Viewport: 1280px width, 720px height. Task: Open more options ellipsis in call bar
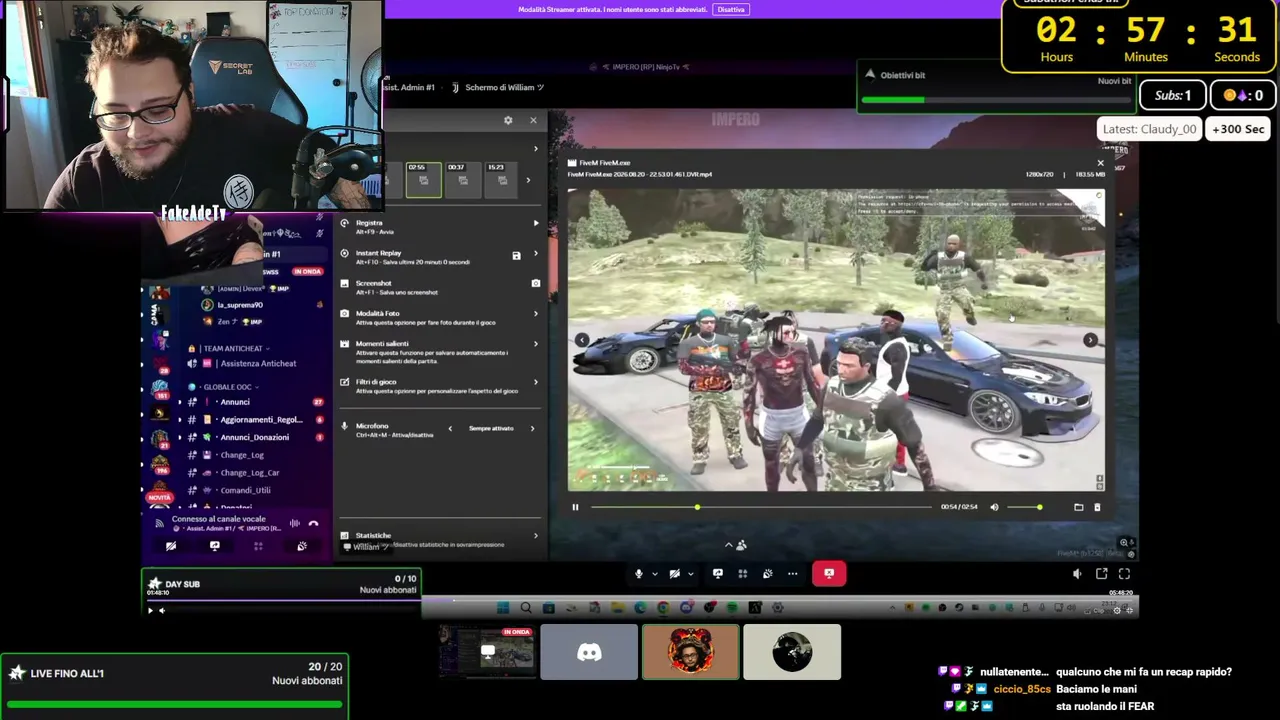tap(793, 574)
